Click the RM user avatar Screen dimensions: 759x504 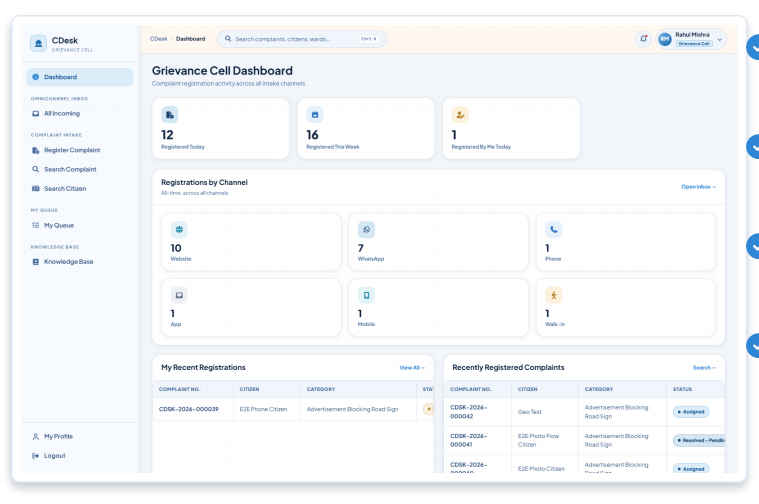[x=665, y=39]
